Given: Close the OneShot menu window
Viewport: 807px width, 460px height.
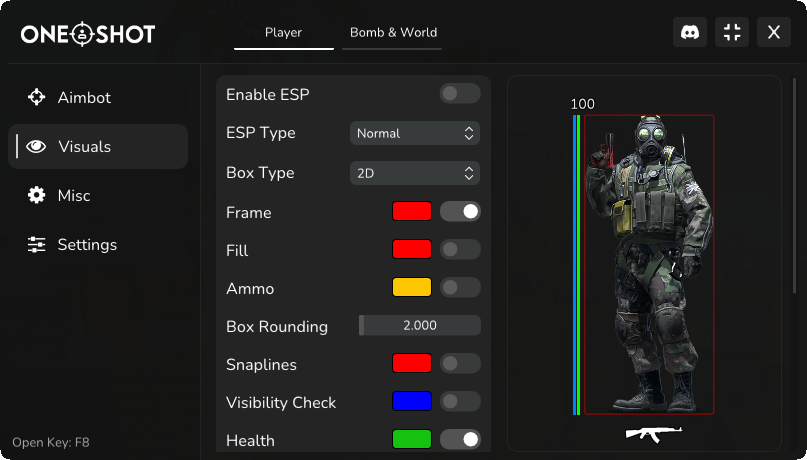Looking at the screenshot, I should pyautogui.click(x=774, y=32).
